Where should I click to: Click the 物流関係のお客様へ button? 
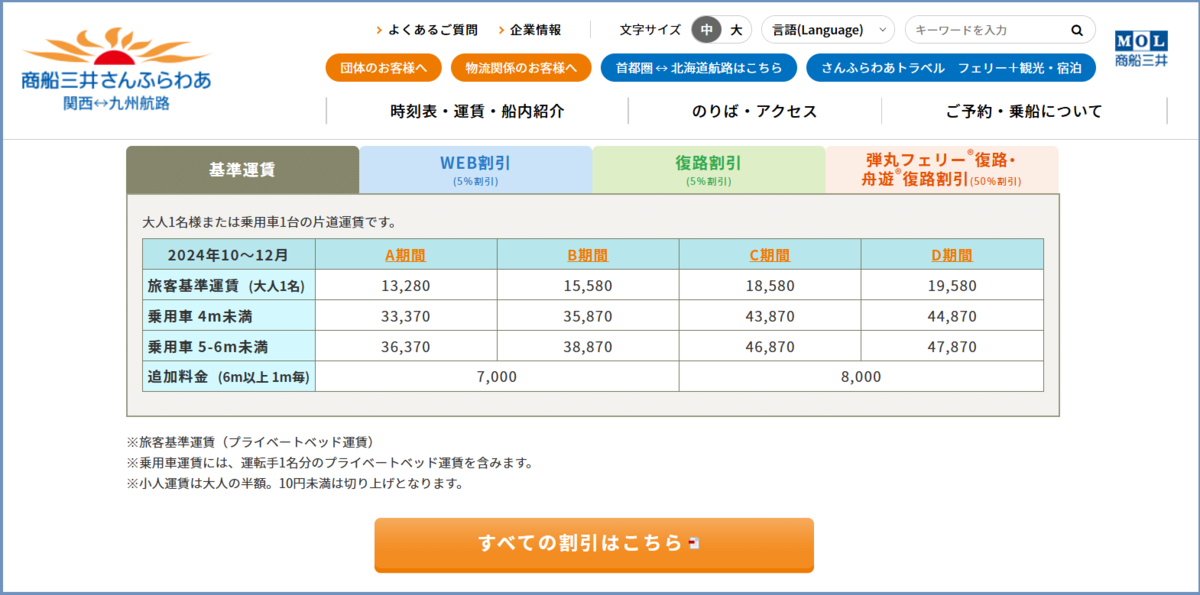click(521, 68)
